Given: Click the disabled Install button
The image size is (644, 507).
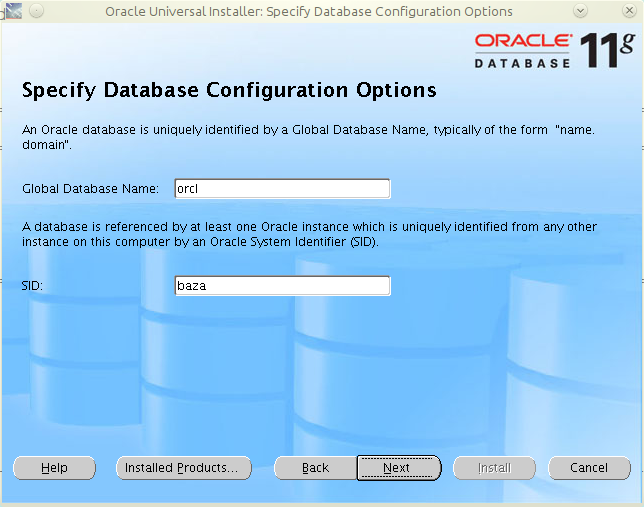Looking at the screenshot, I should [x=494, y=468].
